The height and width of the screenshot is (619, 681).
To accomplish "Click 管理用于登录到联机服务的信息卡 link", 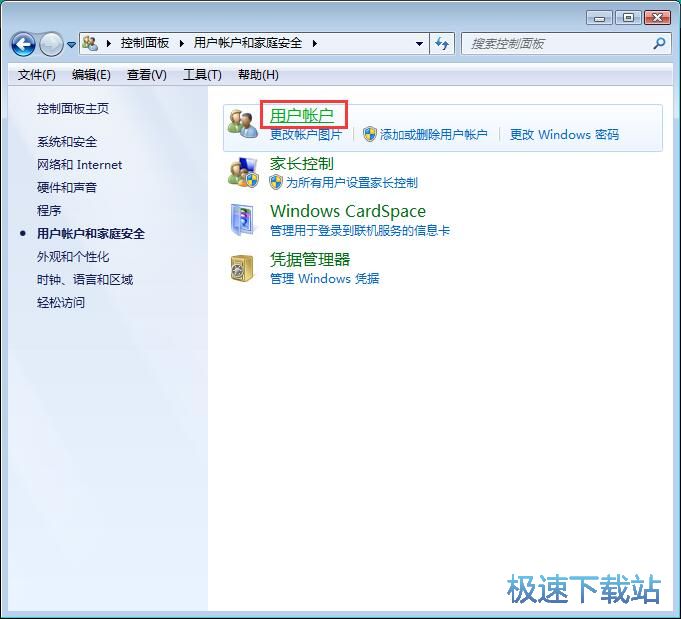I will tap(360, 230).
